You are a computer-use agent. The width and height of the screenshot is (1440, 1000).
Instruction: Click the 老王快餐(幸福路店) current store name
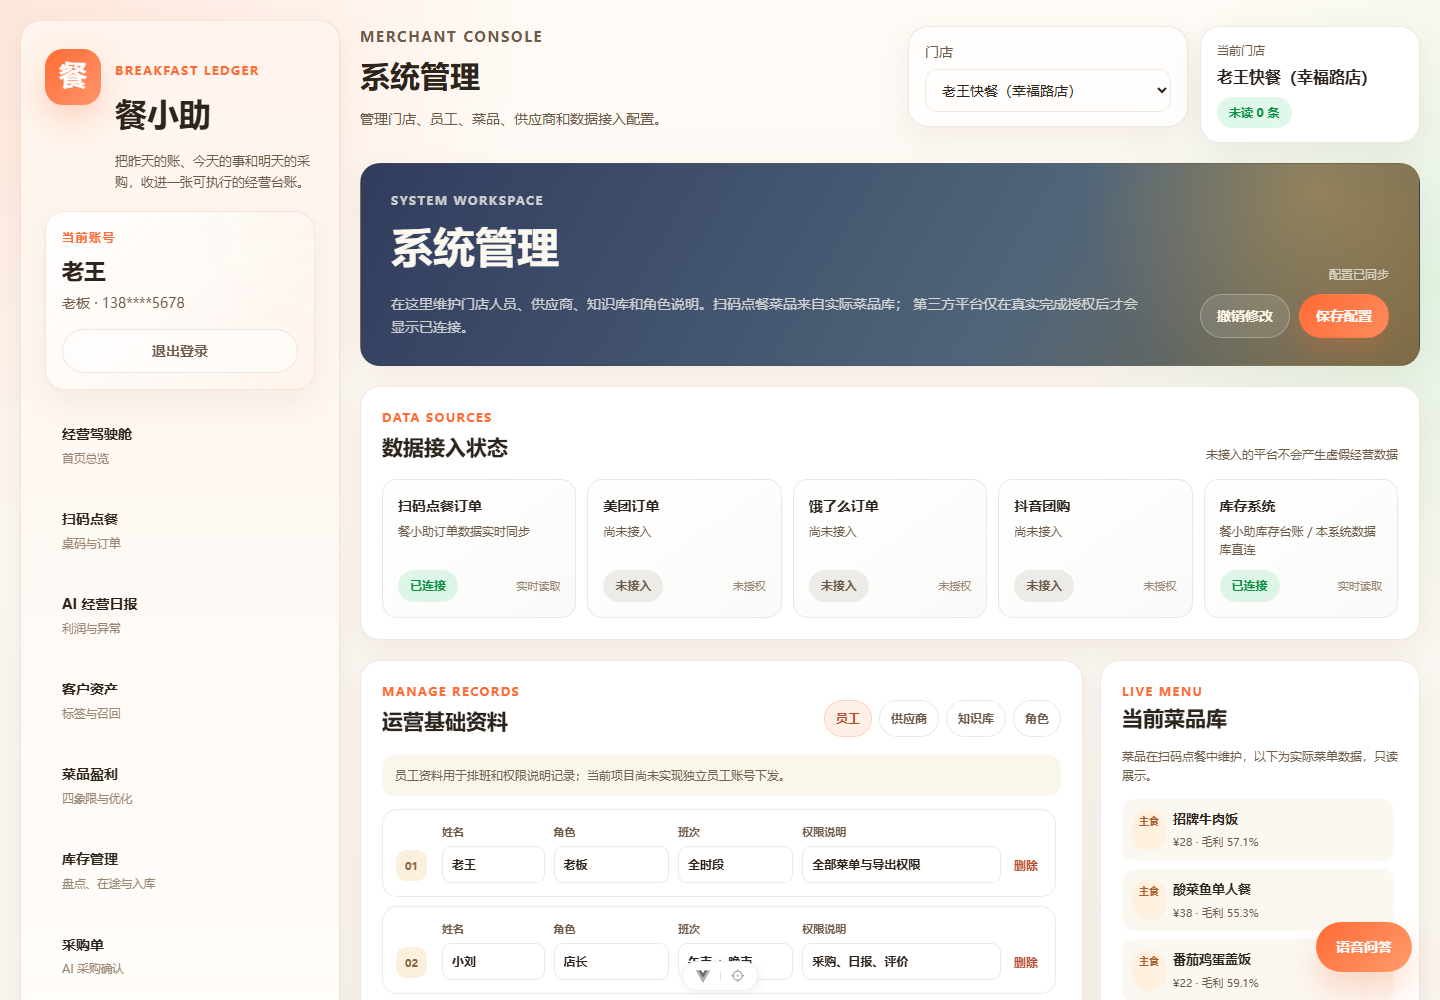click(x=1292, y=77)
